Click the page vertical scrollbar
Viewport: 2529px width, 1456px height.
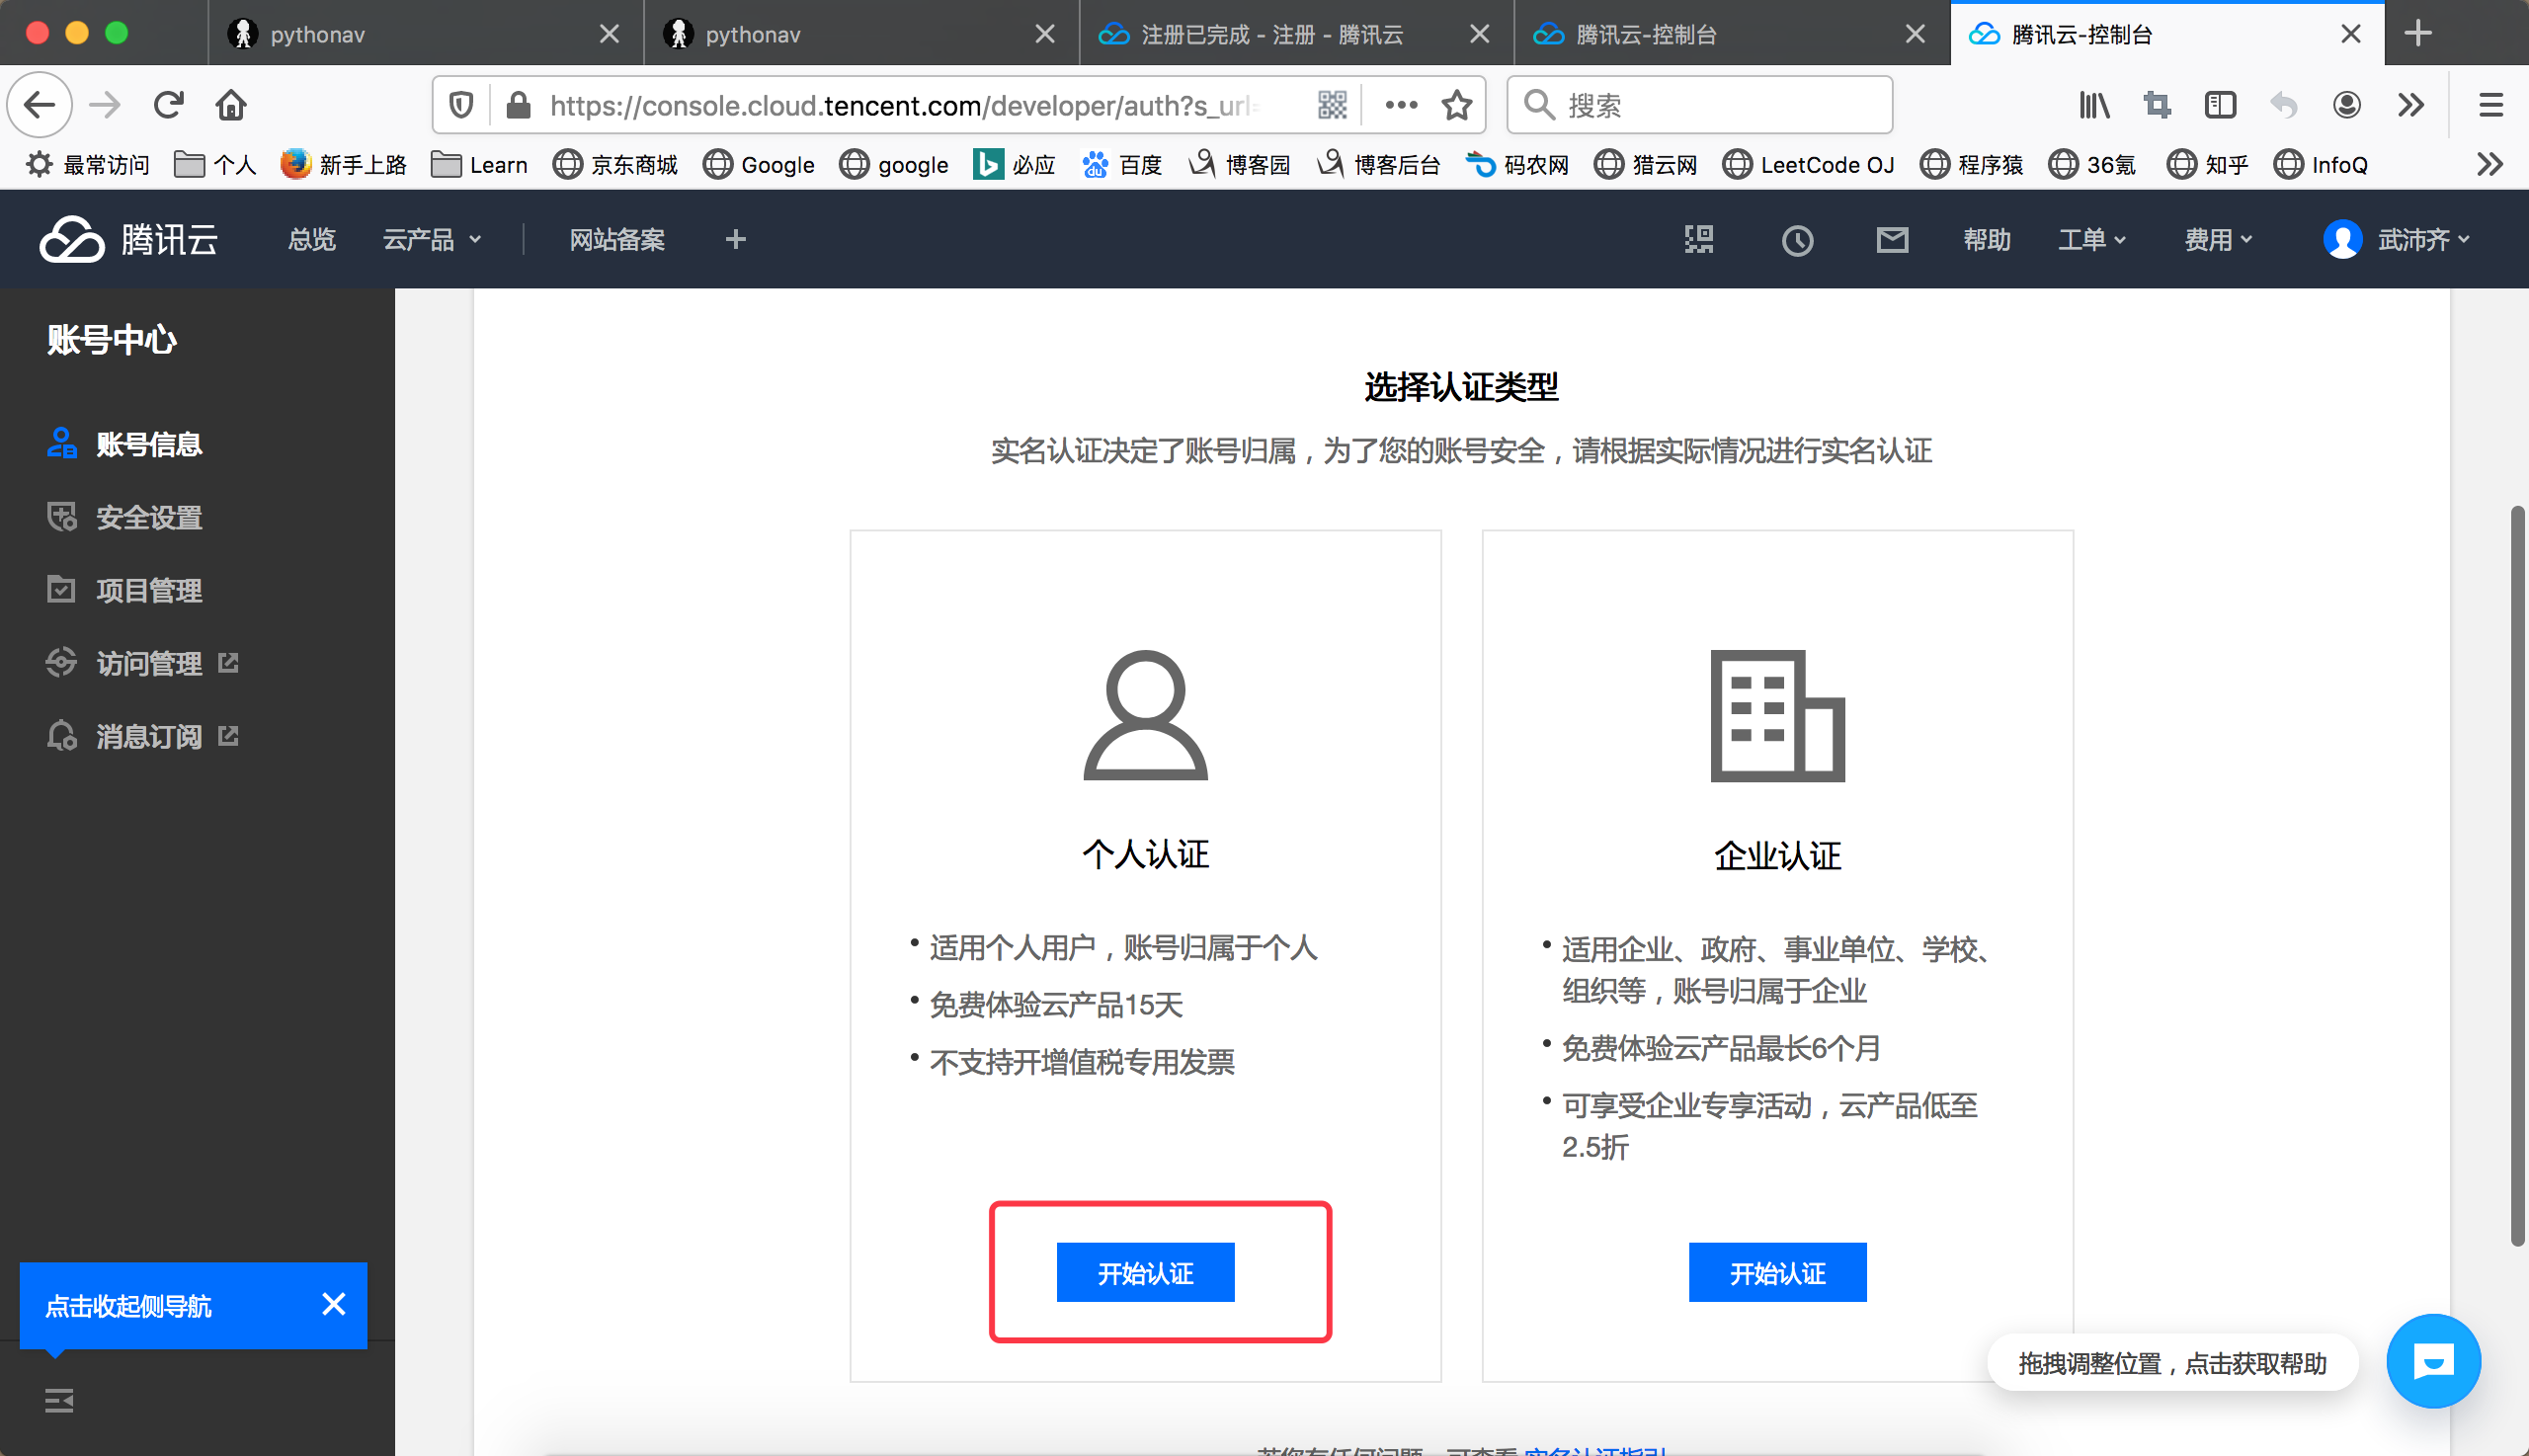tap(2517, 876)
